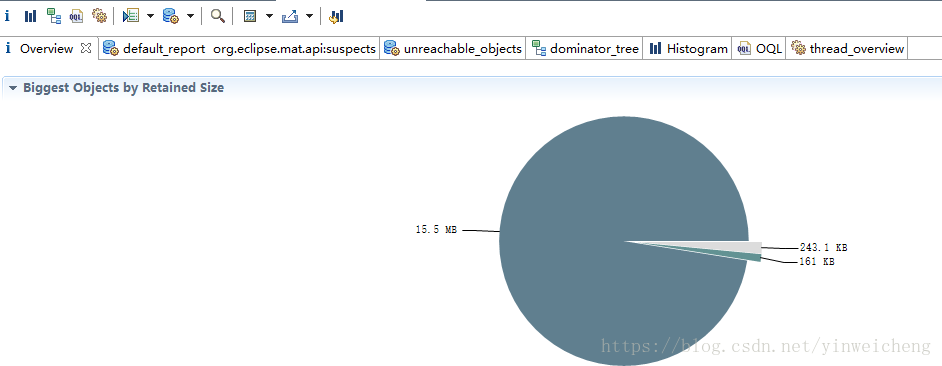This screenshot has width=942, height=366.
Task: Click the export toolbar icon
Action: [x=290, y=16]
